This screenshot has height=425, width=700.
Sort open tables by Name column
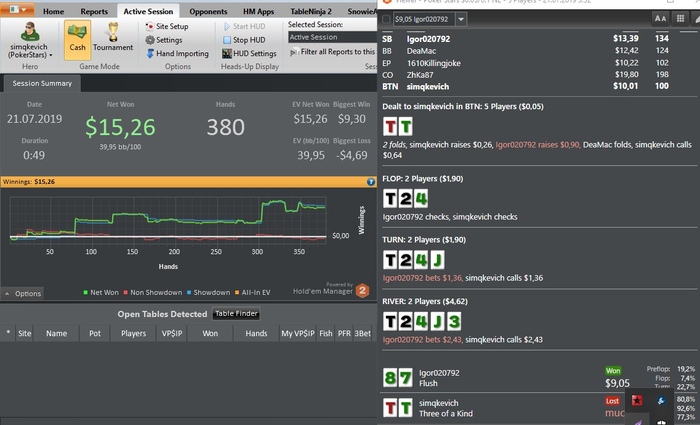click(56, 333)
